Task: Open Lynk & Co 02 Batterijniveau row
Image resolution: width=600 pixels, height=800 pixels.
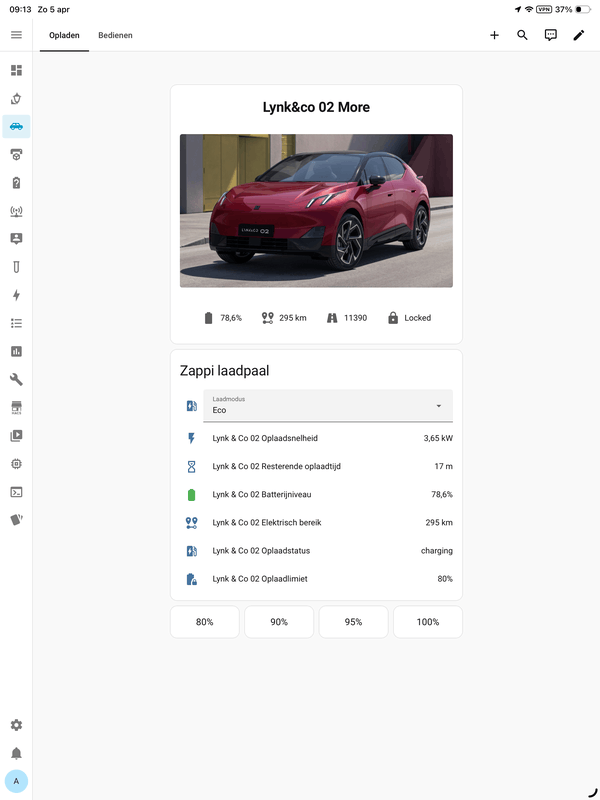Action: point(316,494)
